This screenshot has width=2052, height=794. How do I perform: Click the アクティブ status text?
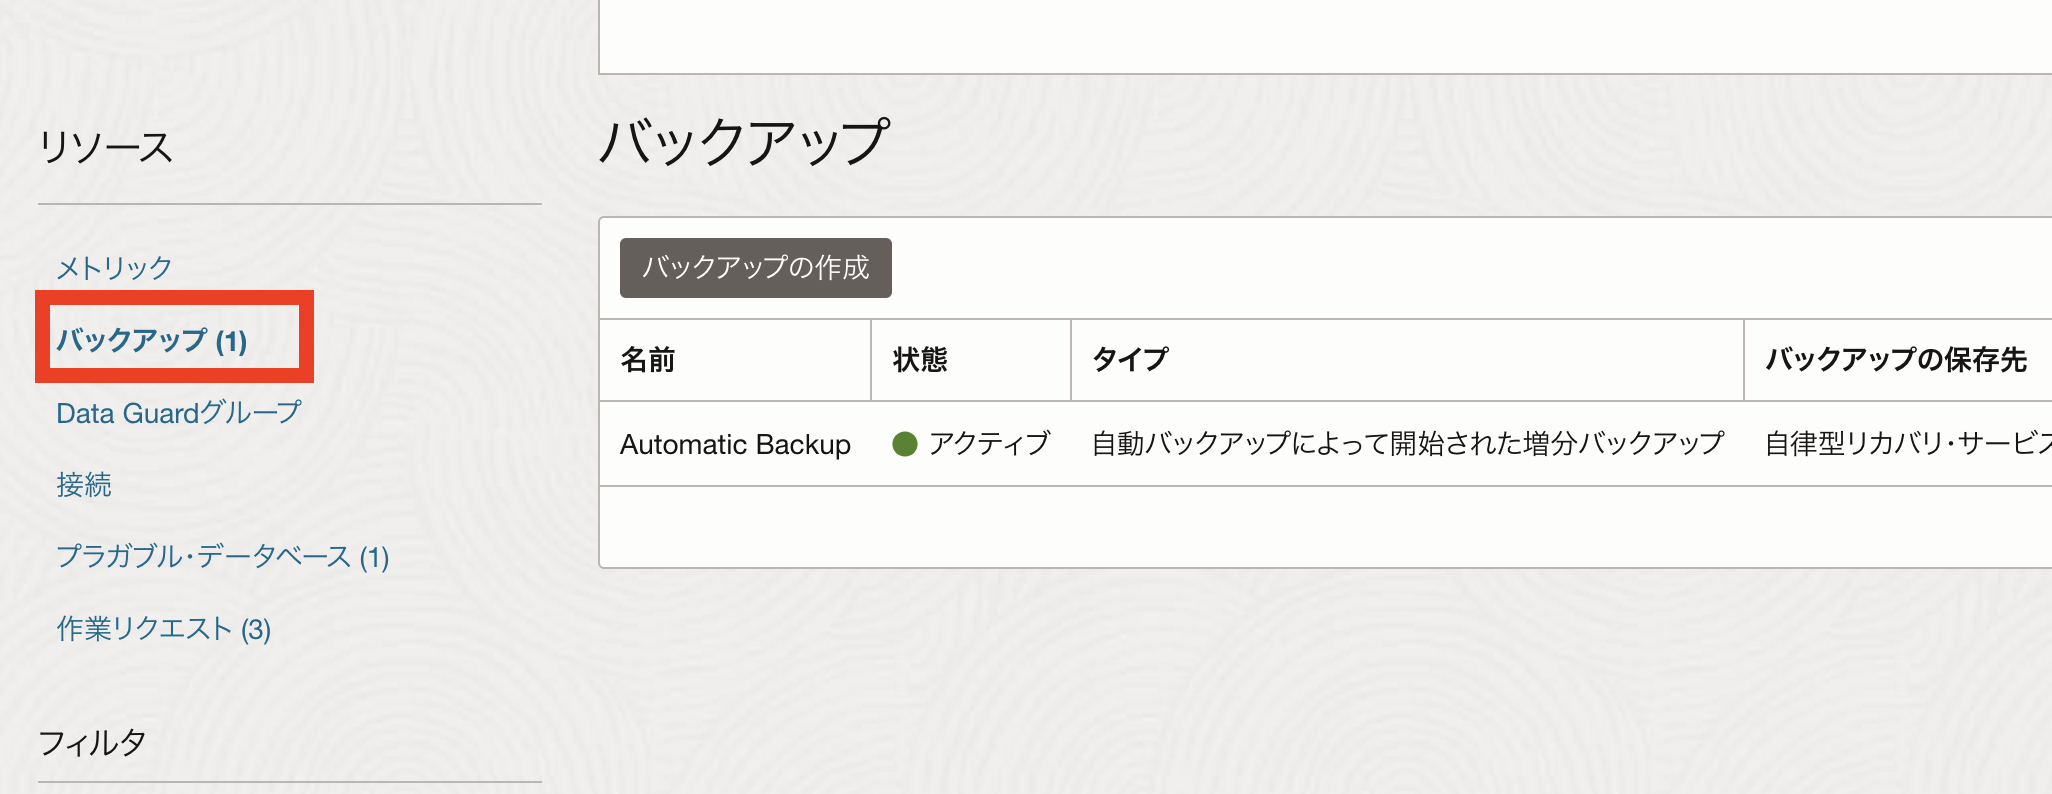[x=989, y=444]
